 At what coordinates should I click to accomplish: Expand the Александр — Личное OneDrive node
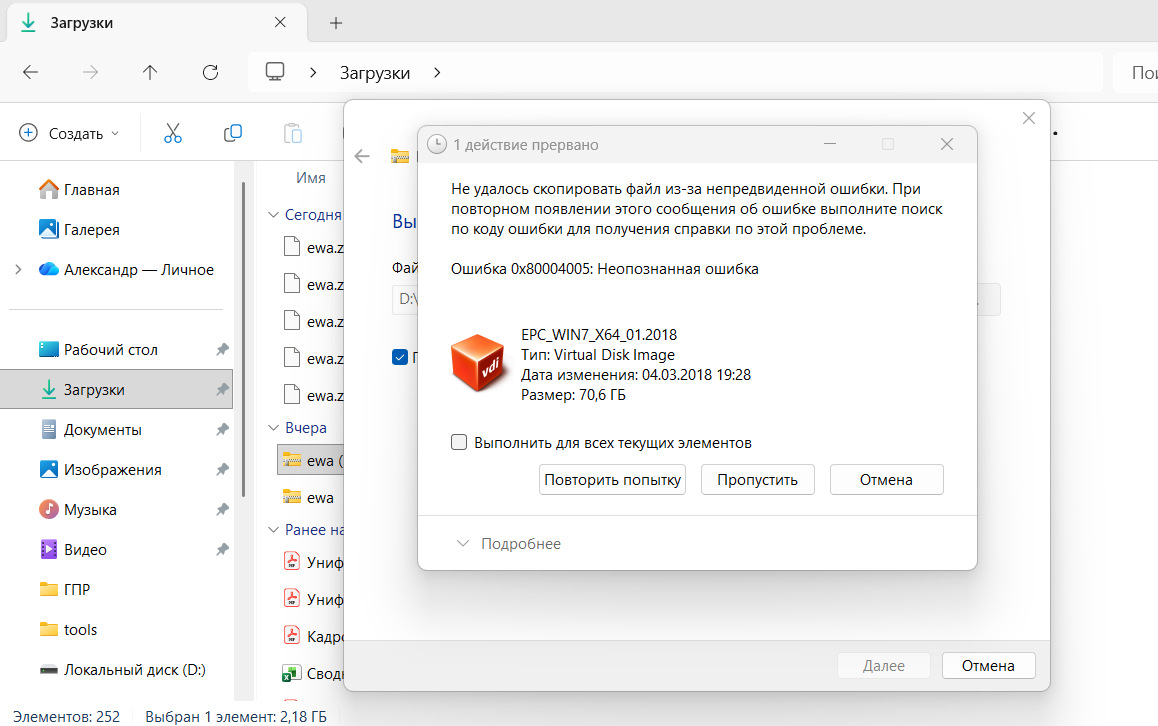tap(18, 270)
